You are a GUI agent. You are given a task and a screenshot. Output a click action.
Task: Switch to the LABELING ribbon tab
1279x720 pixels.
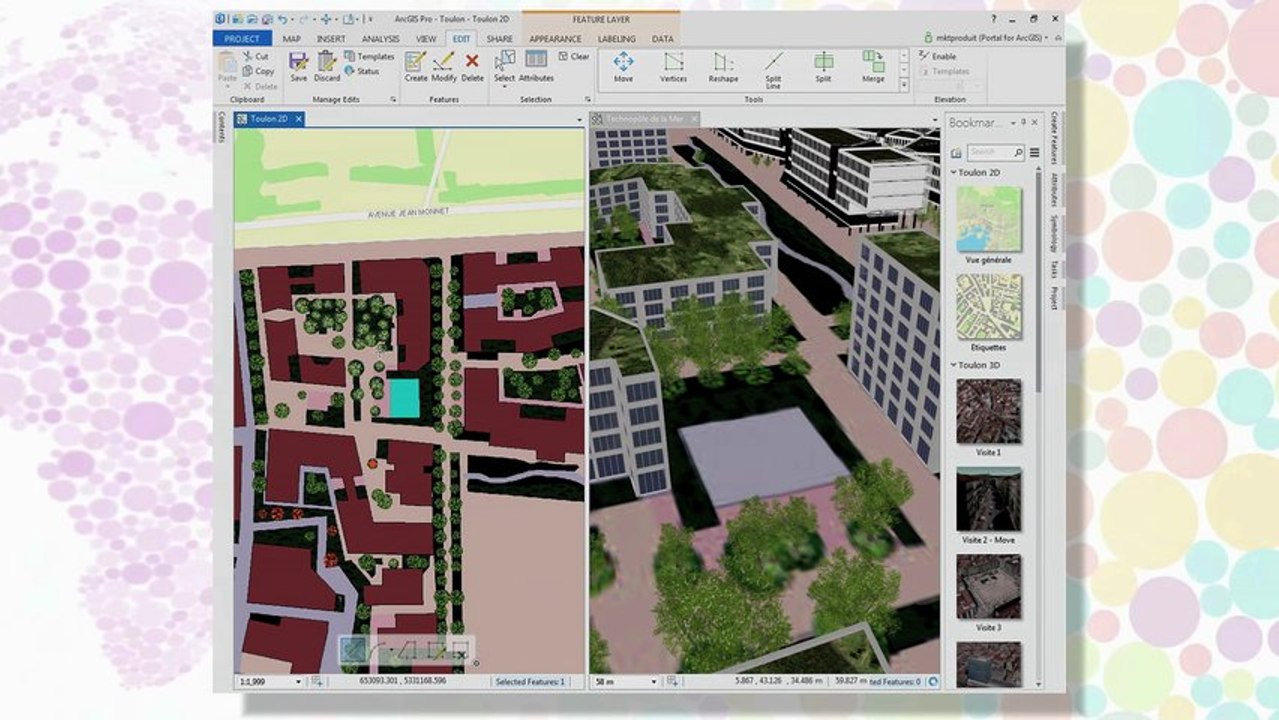point(616,38)
